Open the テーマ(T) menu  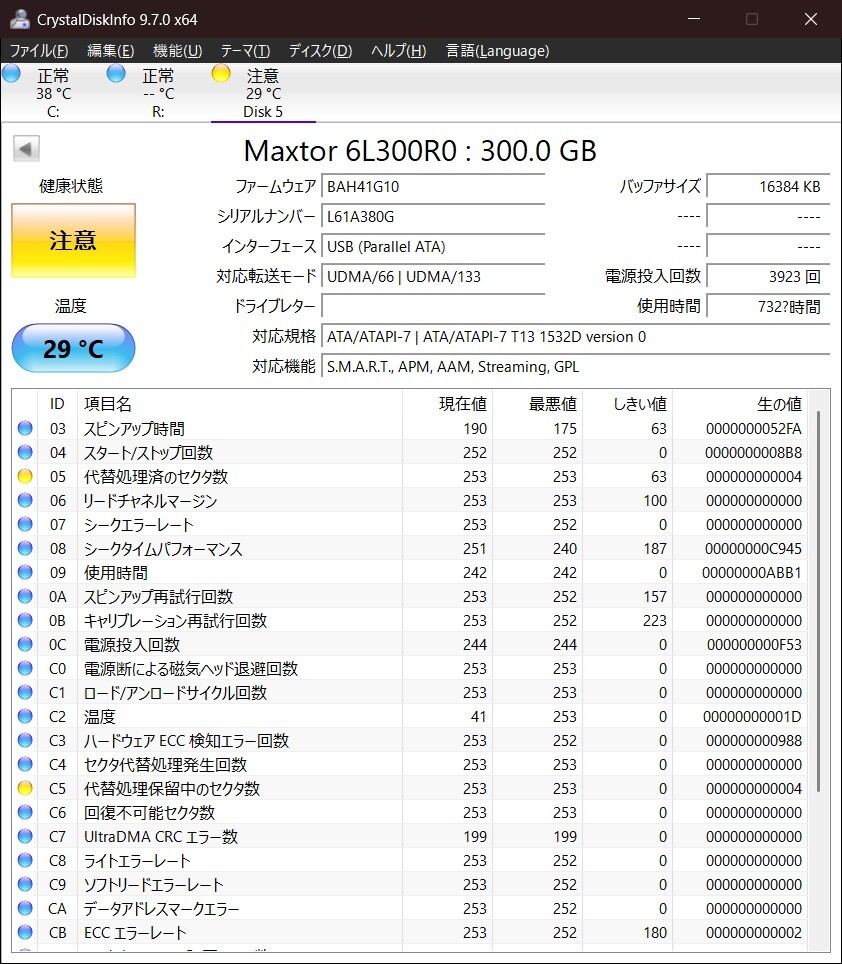pos(245,50)
